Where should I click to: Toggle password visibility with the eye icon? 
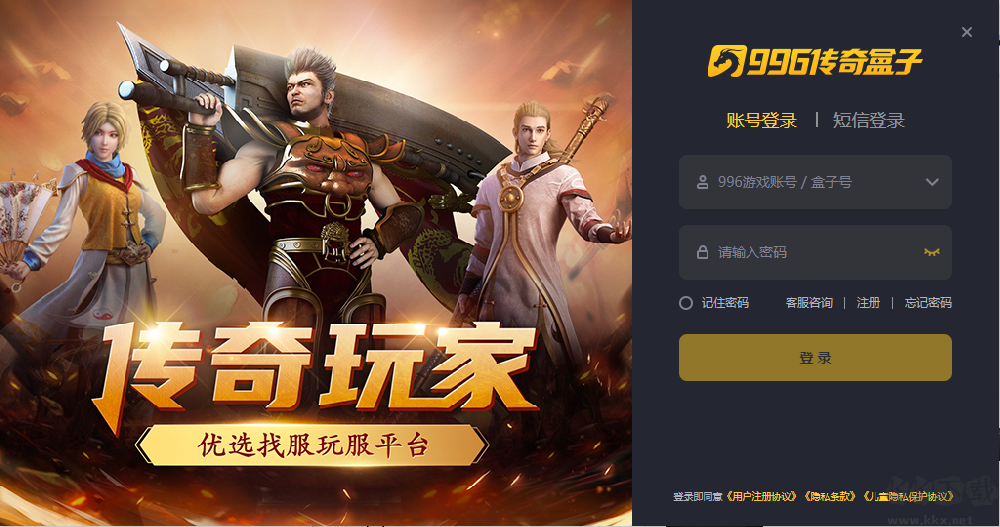pos(932,252)
